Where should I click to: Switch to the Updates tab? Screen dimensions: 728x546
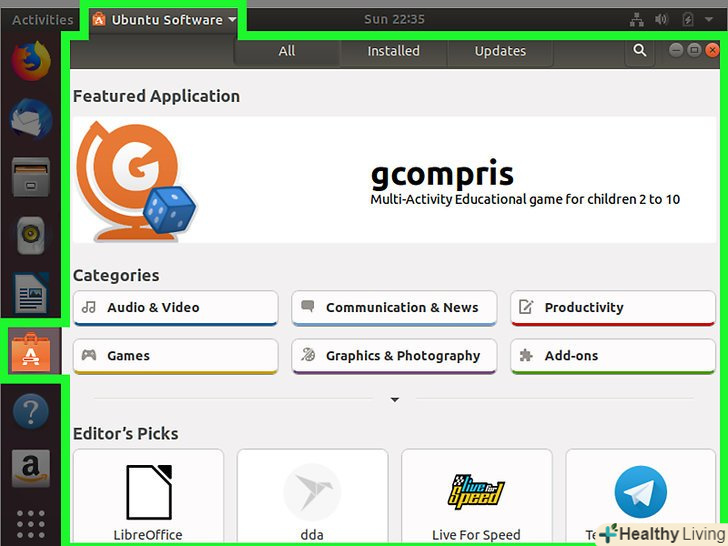pyautogui.click(x=500, y=51)
